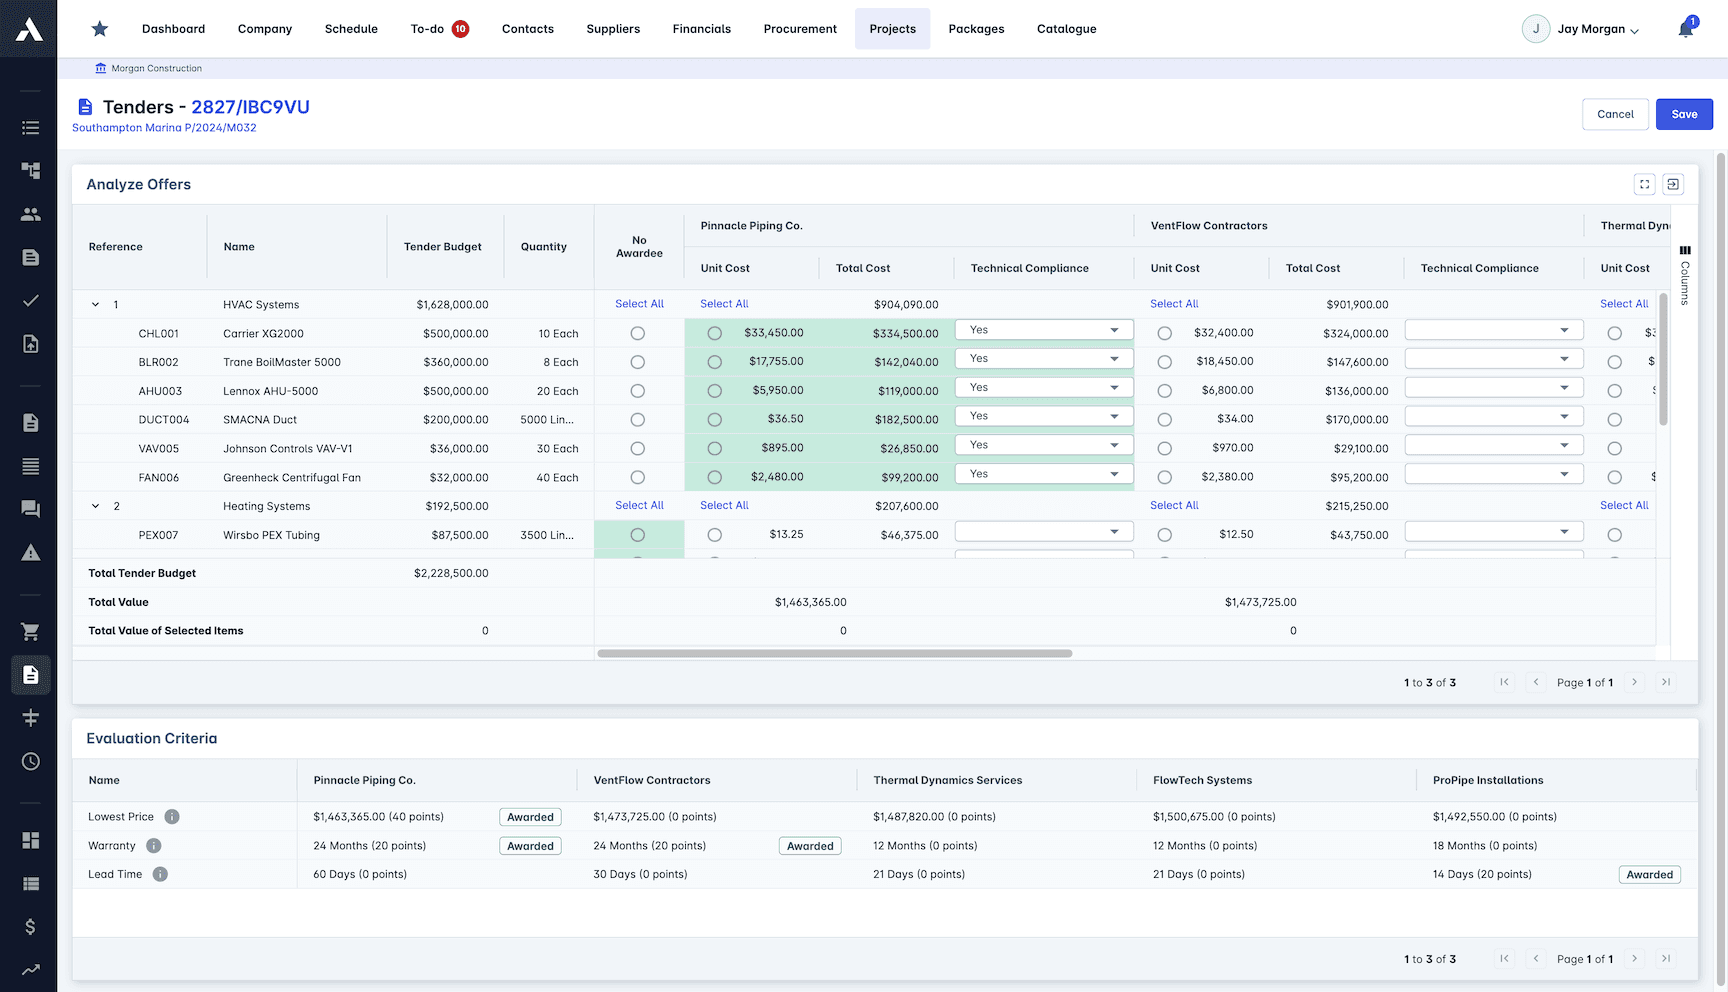1728x992 pixels.
Task: Switch to the Procurement tab
Action: [x=800, y=28]
